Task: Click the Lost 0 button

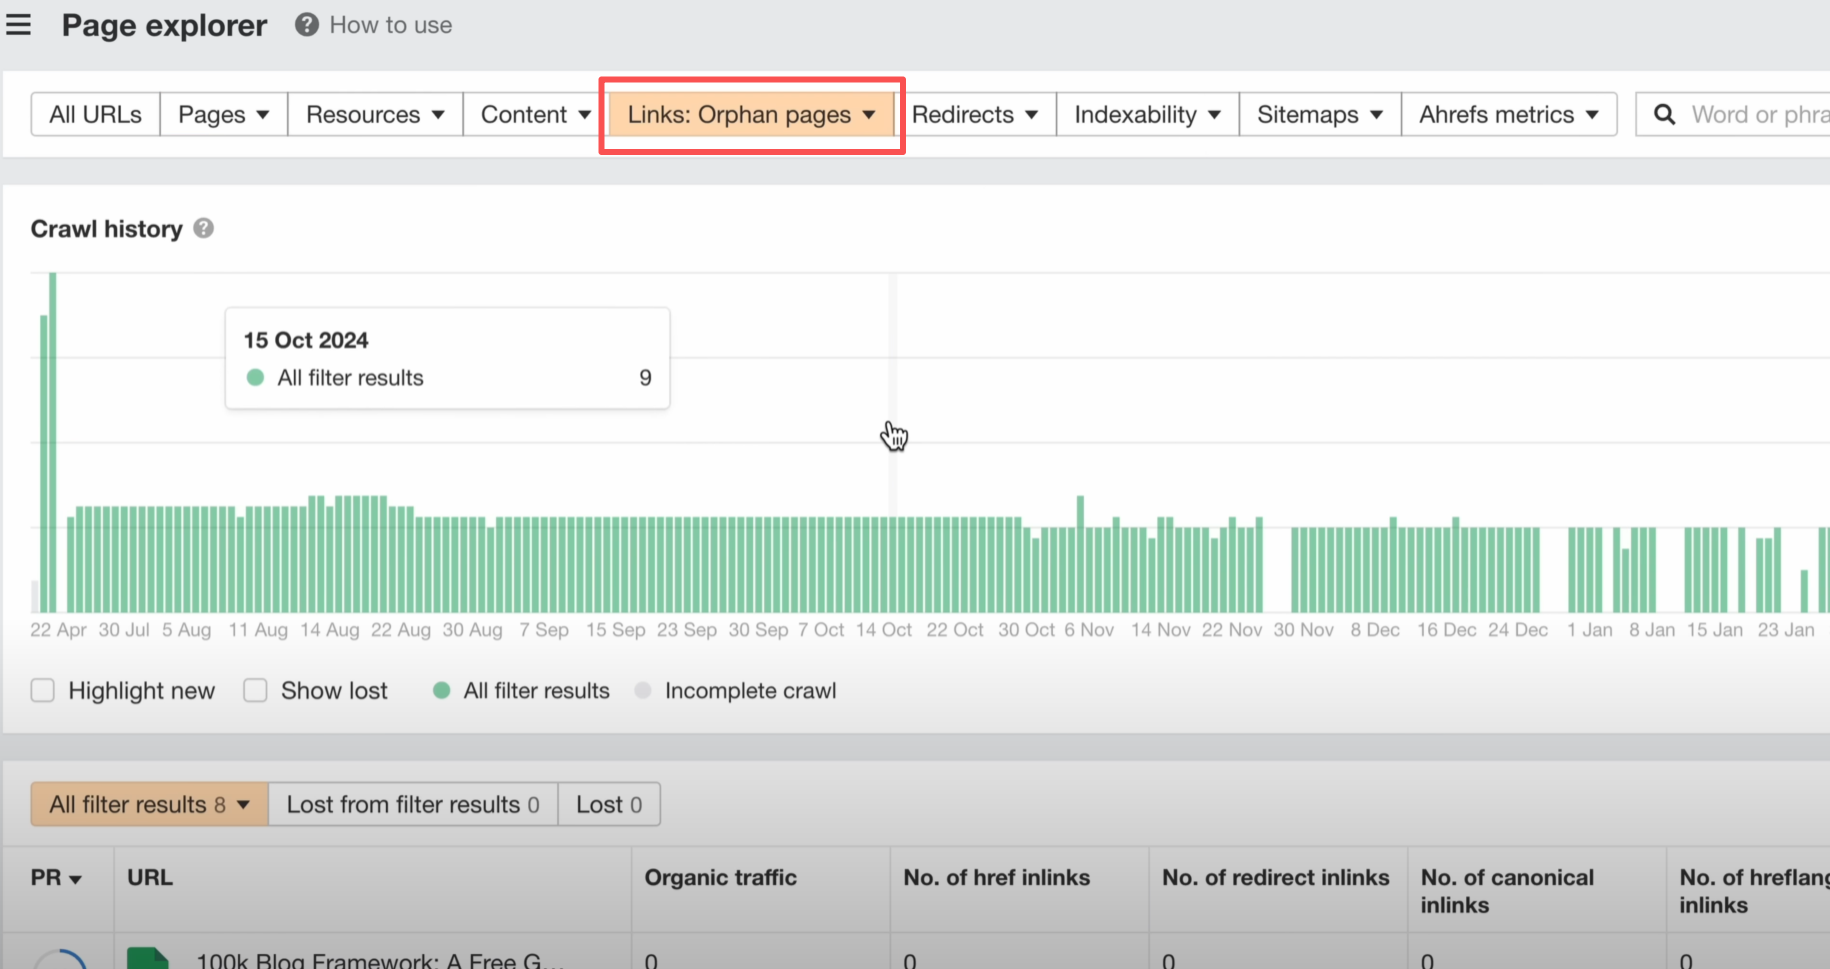Action: pos(608,805)
